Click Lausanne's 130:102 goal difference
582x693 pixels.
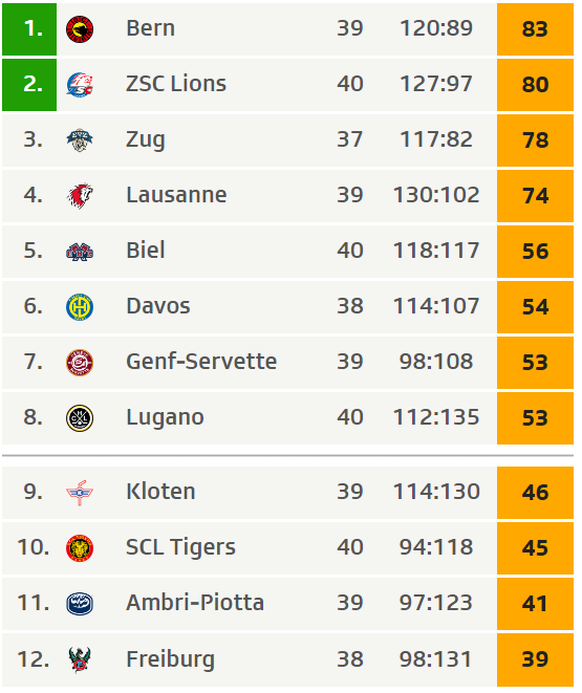436,195
